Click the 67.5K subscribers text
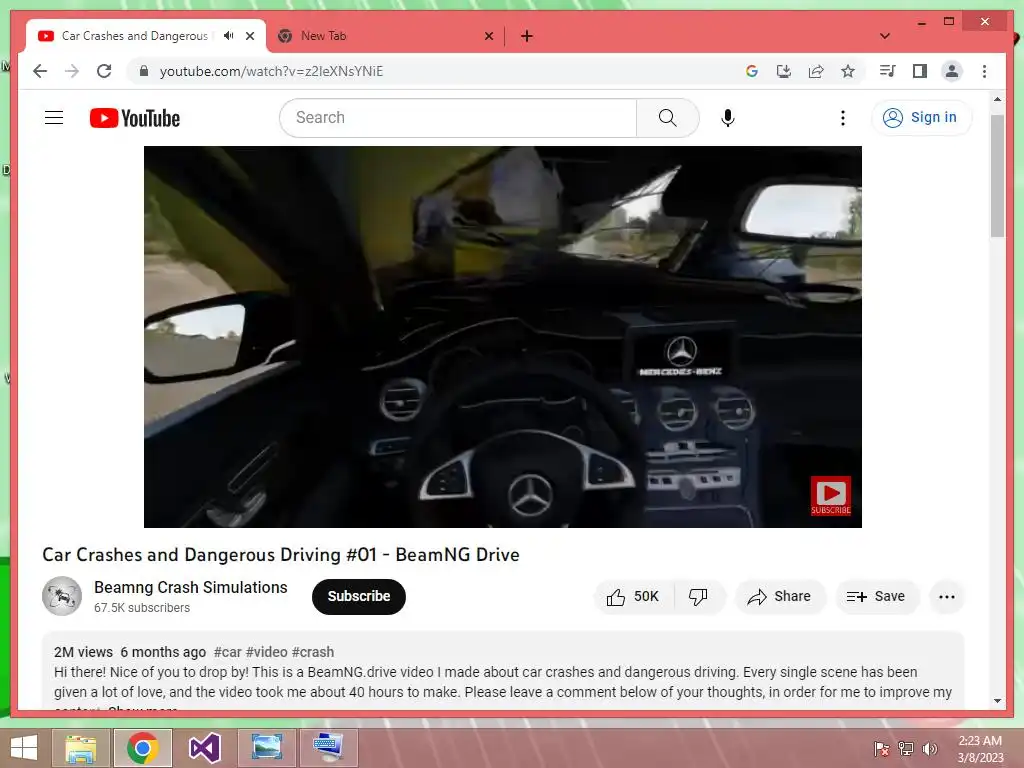The height and width of the screenshot is (768, 1024). [x=142, y=607]
